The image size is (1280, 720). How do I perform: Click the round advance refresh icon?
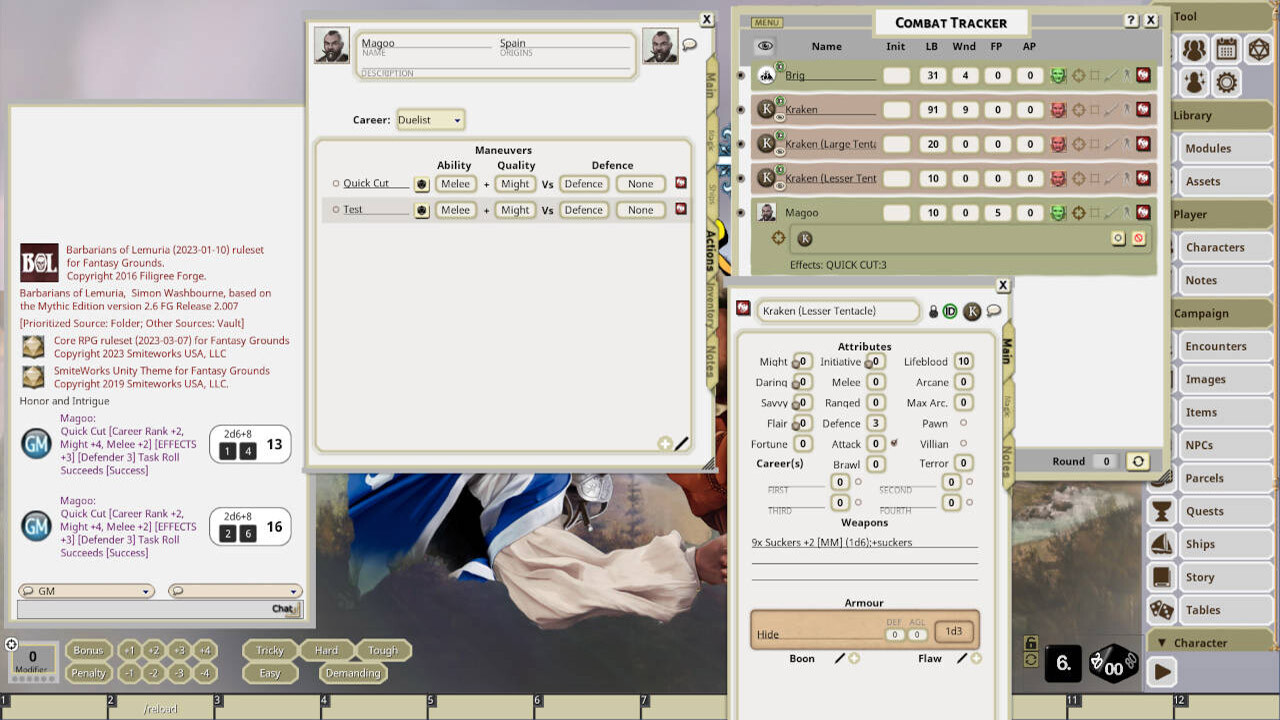coord(1137,461)
